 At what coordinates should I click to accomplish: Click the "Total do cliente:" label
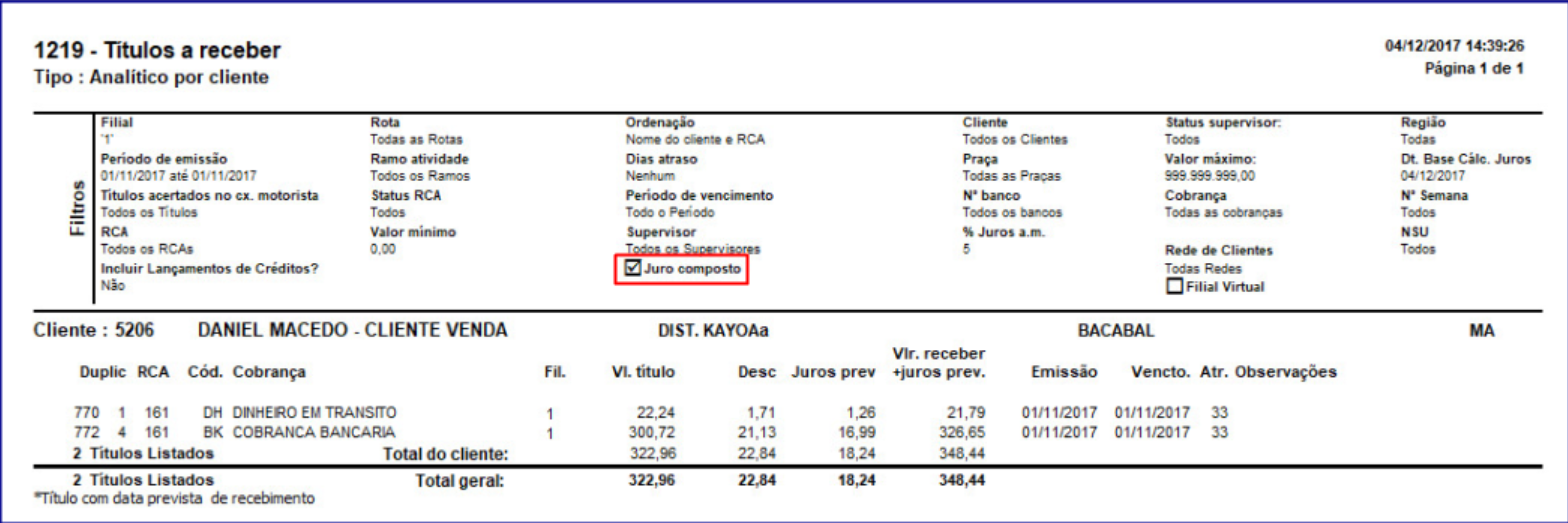[446, 455]
